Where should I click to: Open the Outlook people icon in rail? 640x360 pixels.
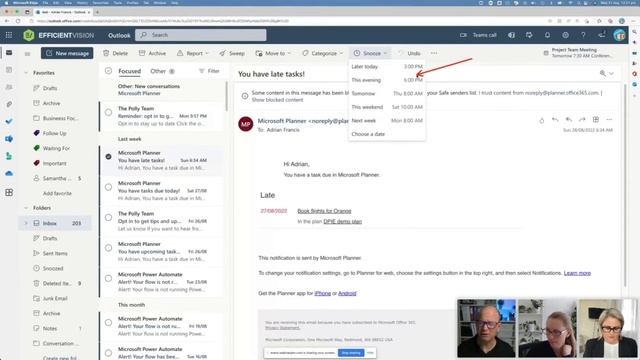tap(9, 87)
